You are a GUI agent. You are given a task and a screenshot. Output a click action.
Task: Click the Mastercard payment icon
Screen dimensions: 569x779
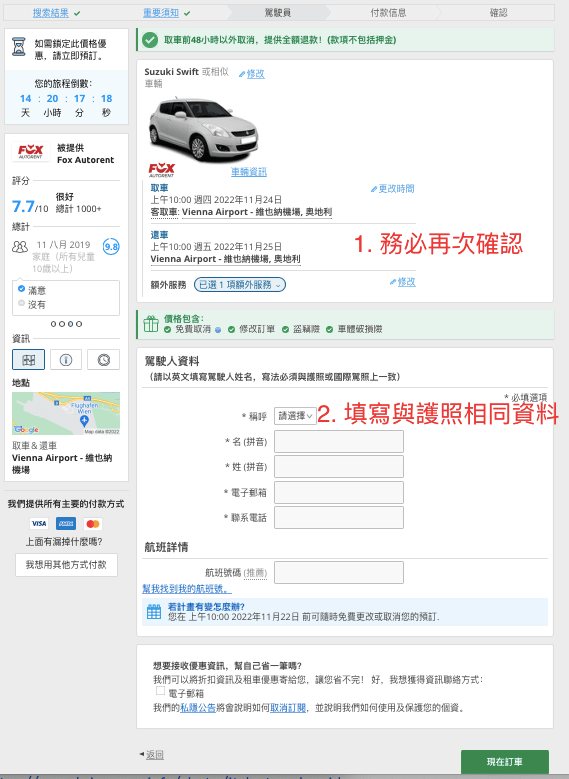click(x=92, y=524)
